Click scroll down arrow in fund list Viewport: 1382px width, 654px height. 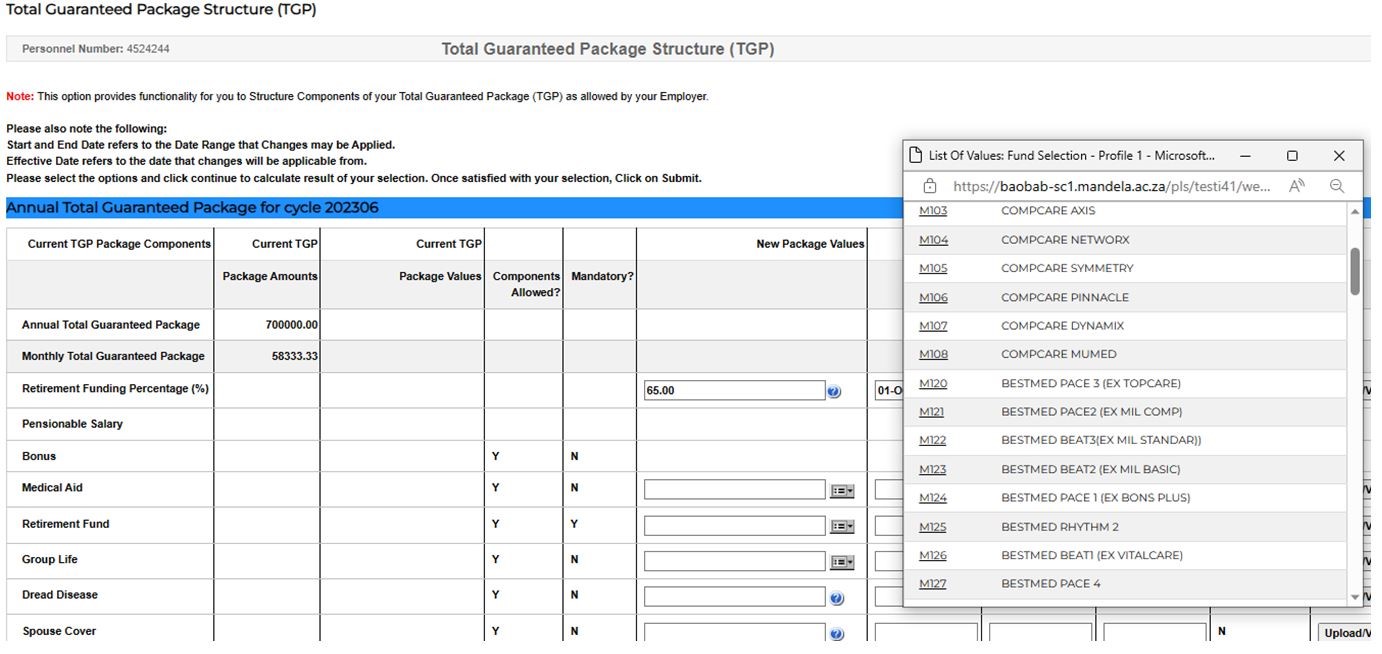click(x=1355, y=597)
